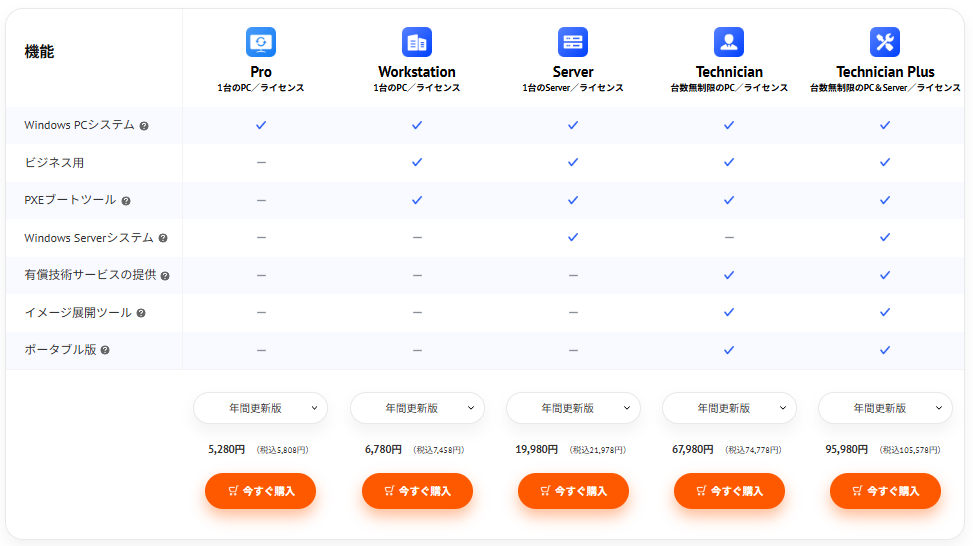Image resolution: width=973 pixels, height=546 pixels.
Task: Open the Pro 年間更新版 license dropdown
Action: point(261,408)
